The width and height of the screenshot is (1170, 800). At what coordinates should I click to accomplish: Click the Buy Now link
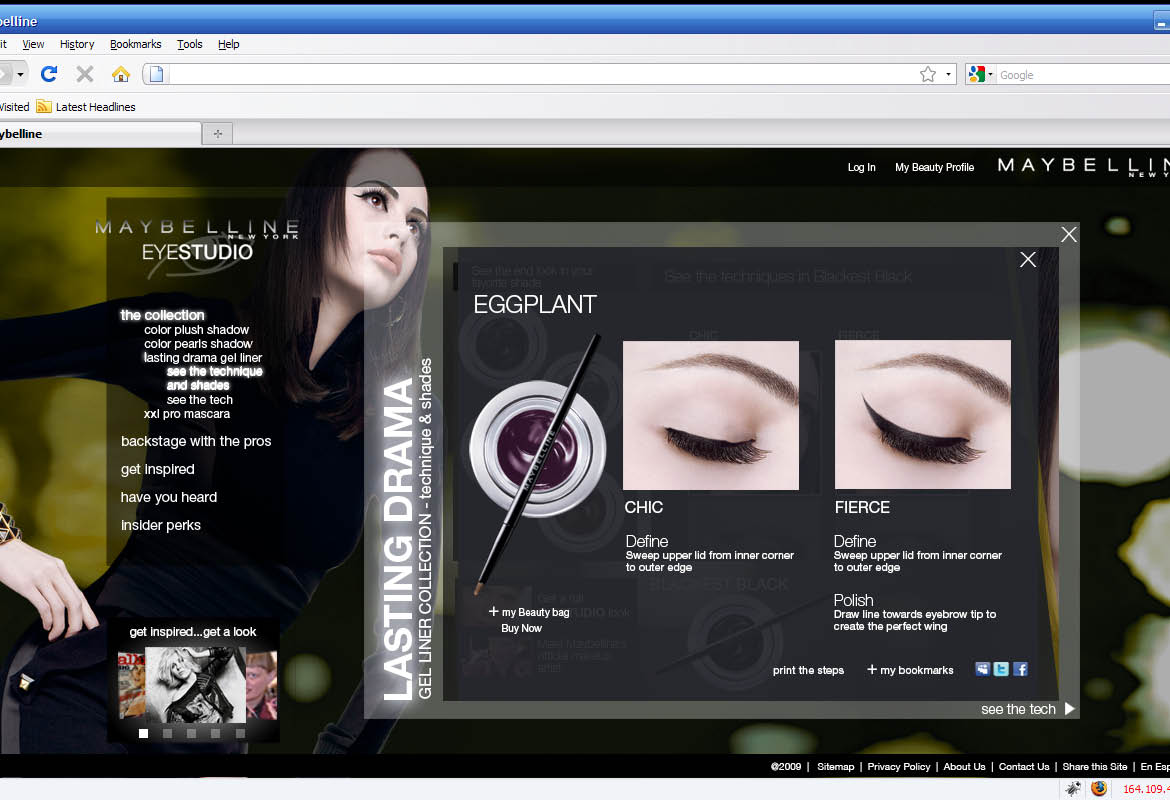(x=521, y=628)
